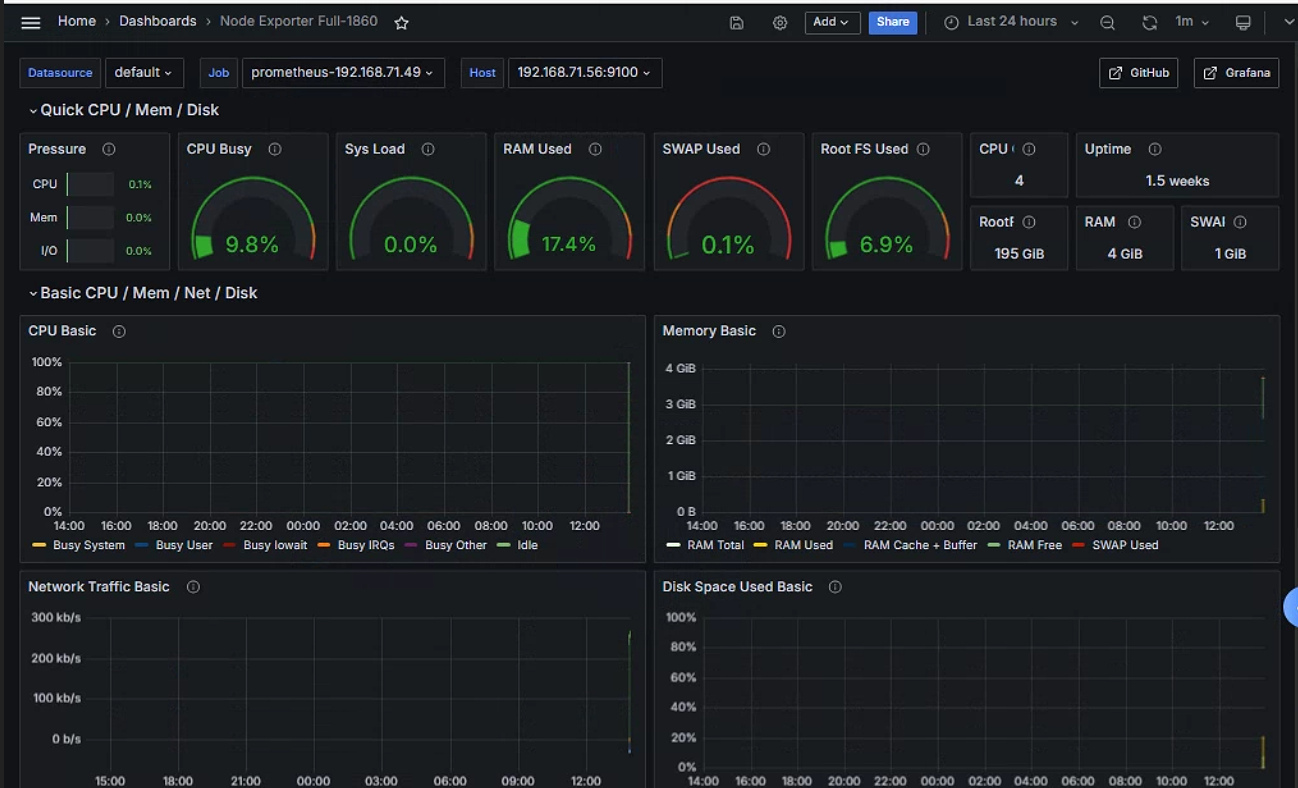Click the CPU Busy 9.8% gauge
Viewport: 1298px width, 788px height.
point(253,218)
